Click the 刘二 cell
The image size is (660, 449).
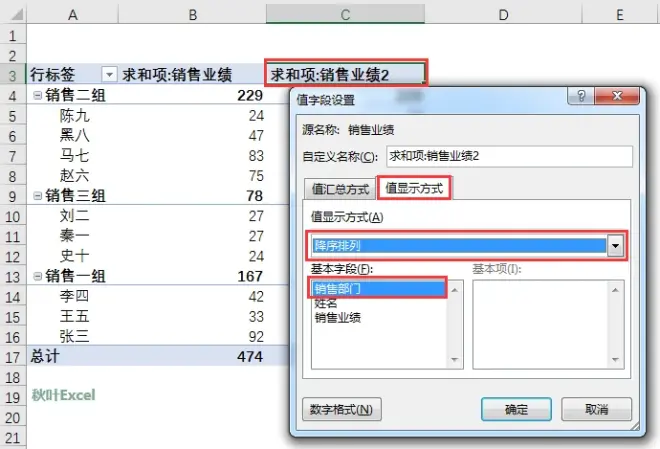74,216
